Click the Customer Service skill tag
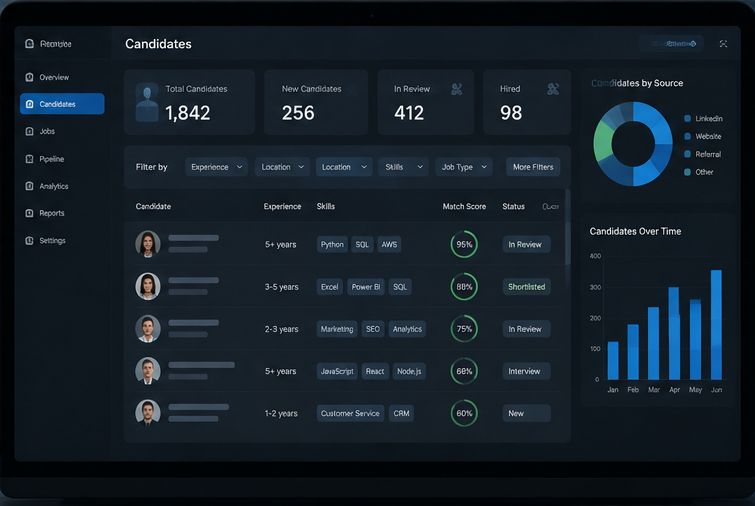Image resolution: width=755 pixels, height=506 pixels. click(350, 413)
